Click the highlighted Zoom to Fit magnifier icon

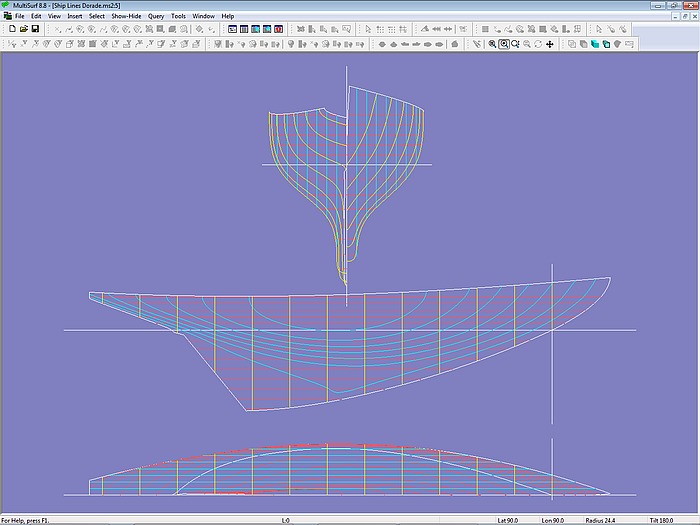point(504,44)
